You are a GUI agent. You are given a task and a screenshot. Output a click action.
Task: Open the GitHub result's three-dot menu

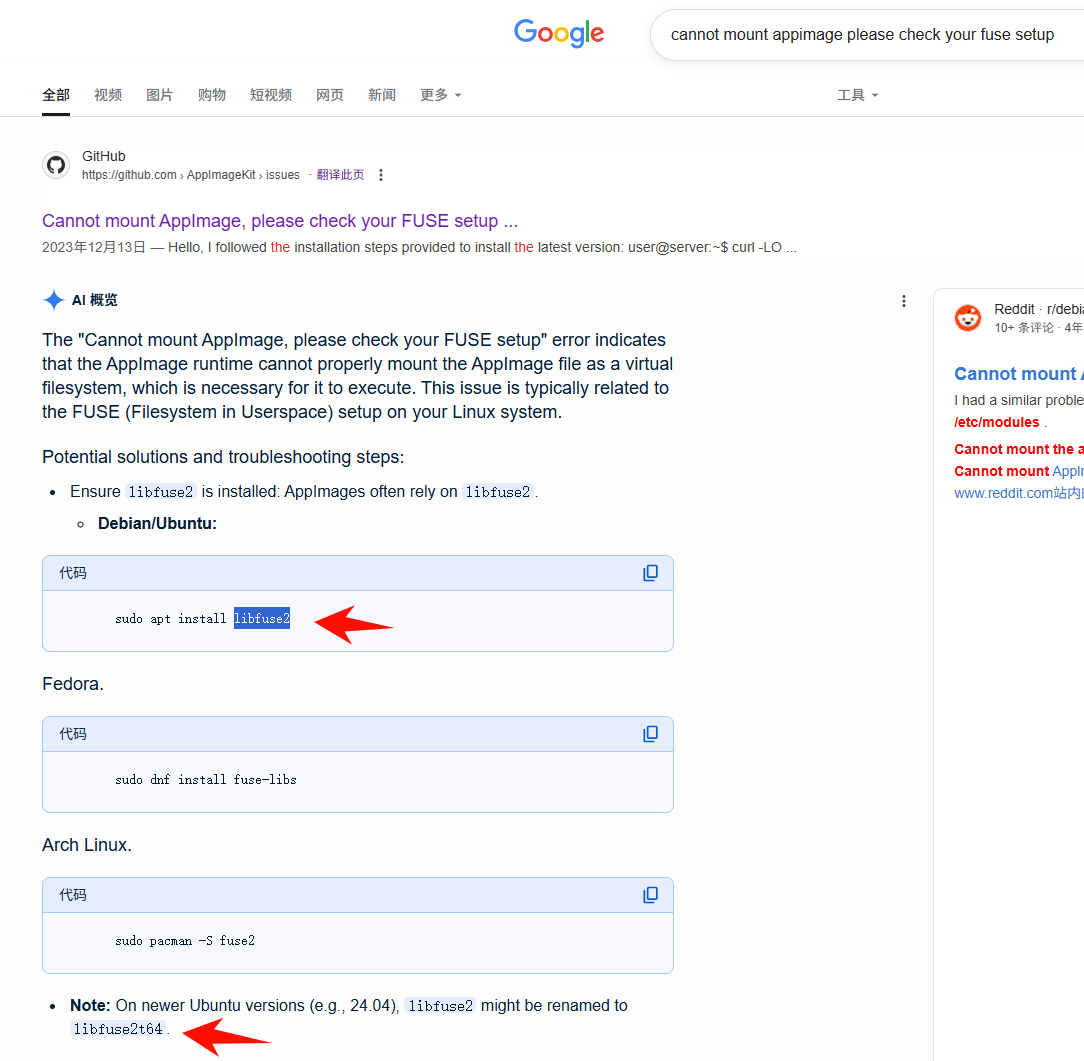tap(380, 175)
